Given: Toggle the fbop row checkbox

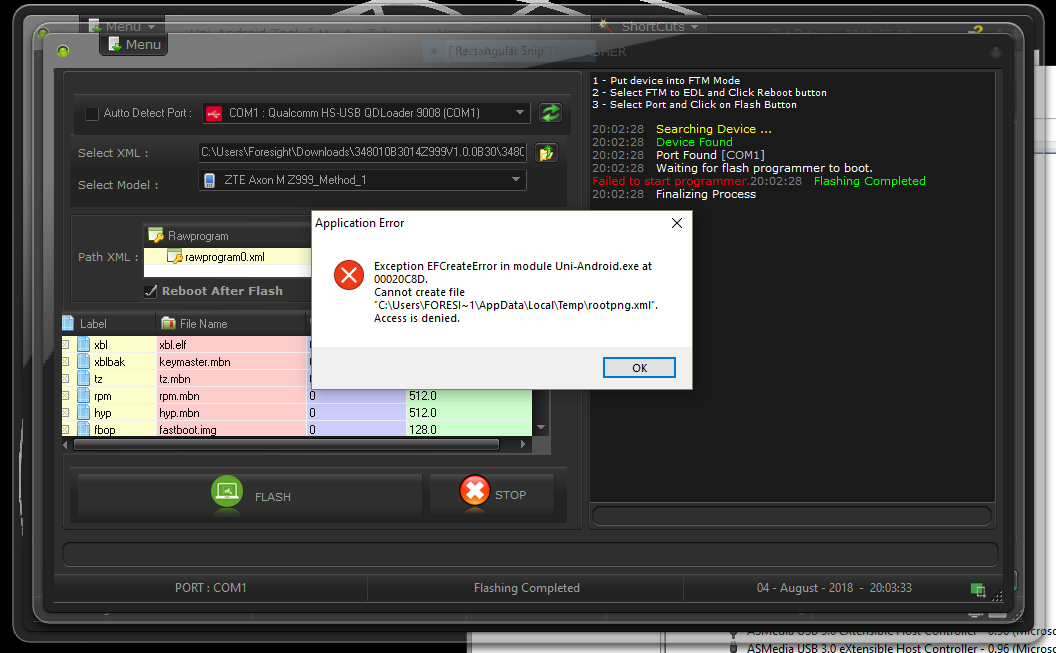Looking at the screenshot, I should click(65, 429).
